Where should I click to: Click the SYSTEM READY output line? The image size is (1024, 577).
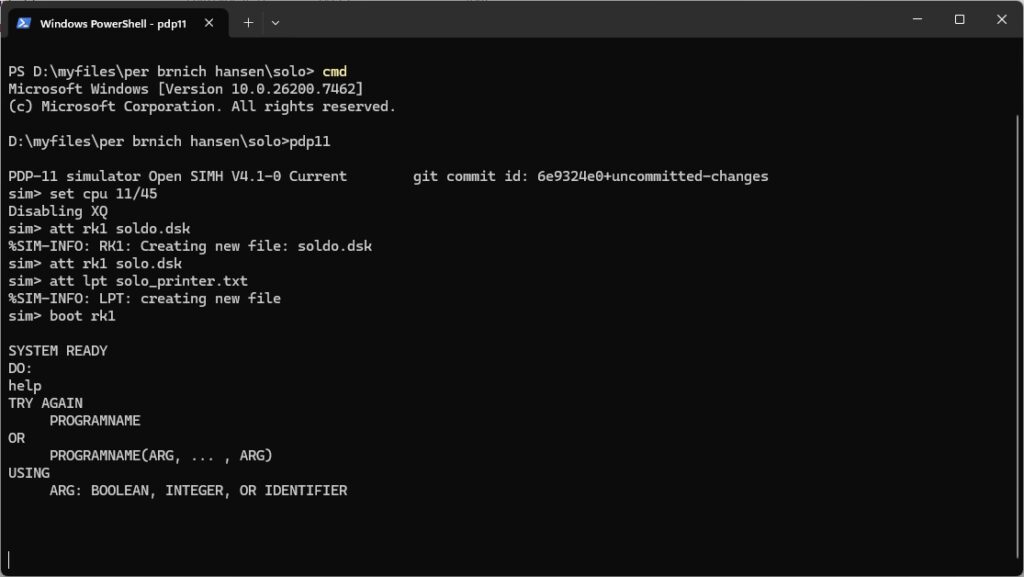pos(58,351)
